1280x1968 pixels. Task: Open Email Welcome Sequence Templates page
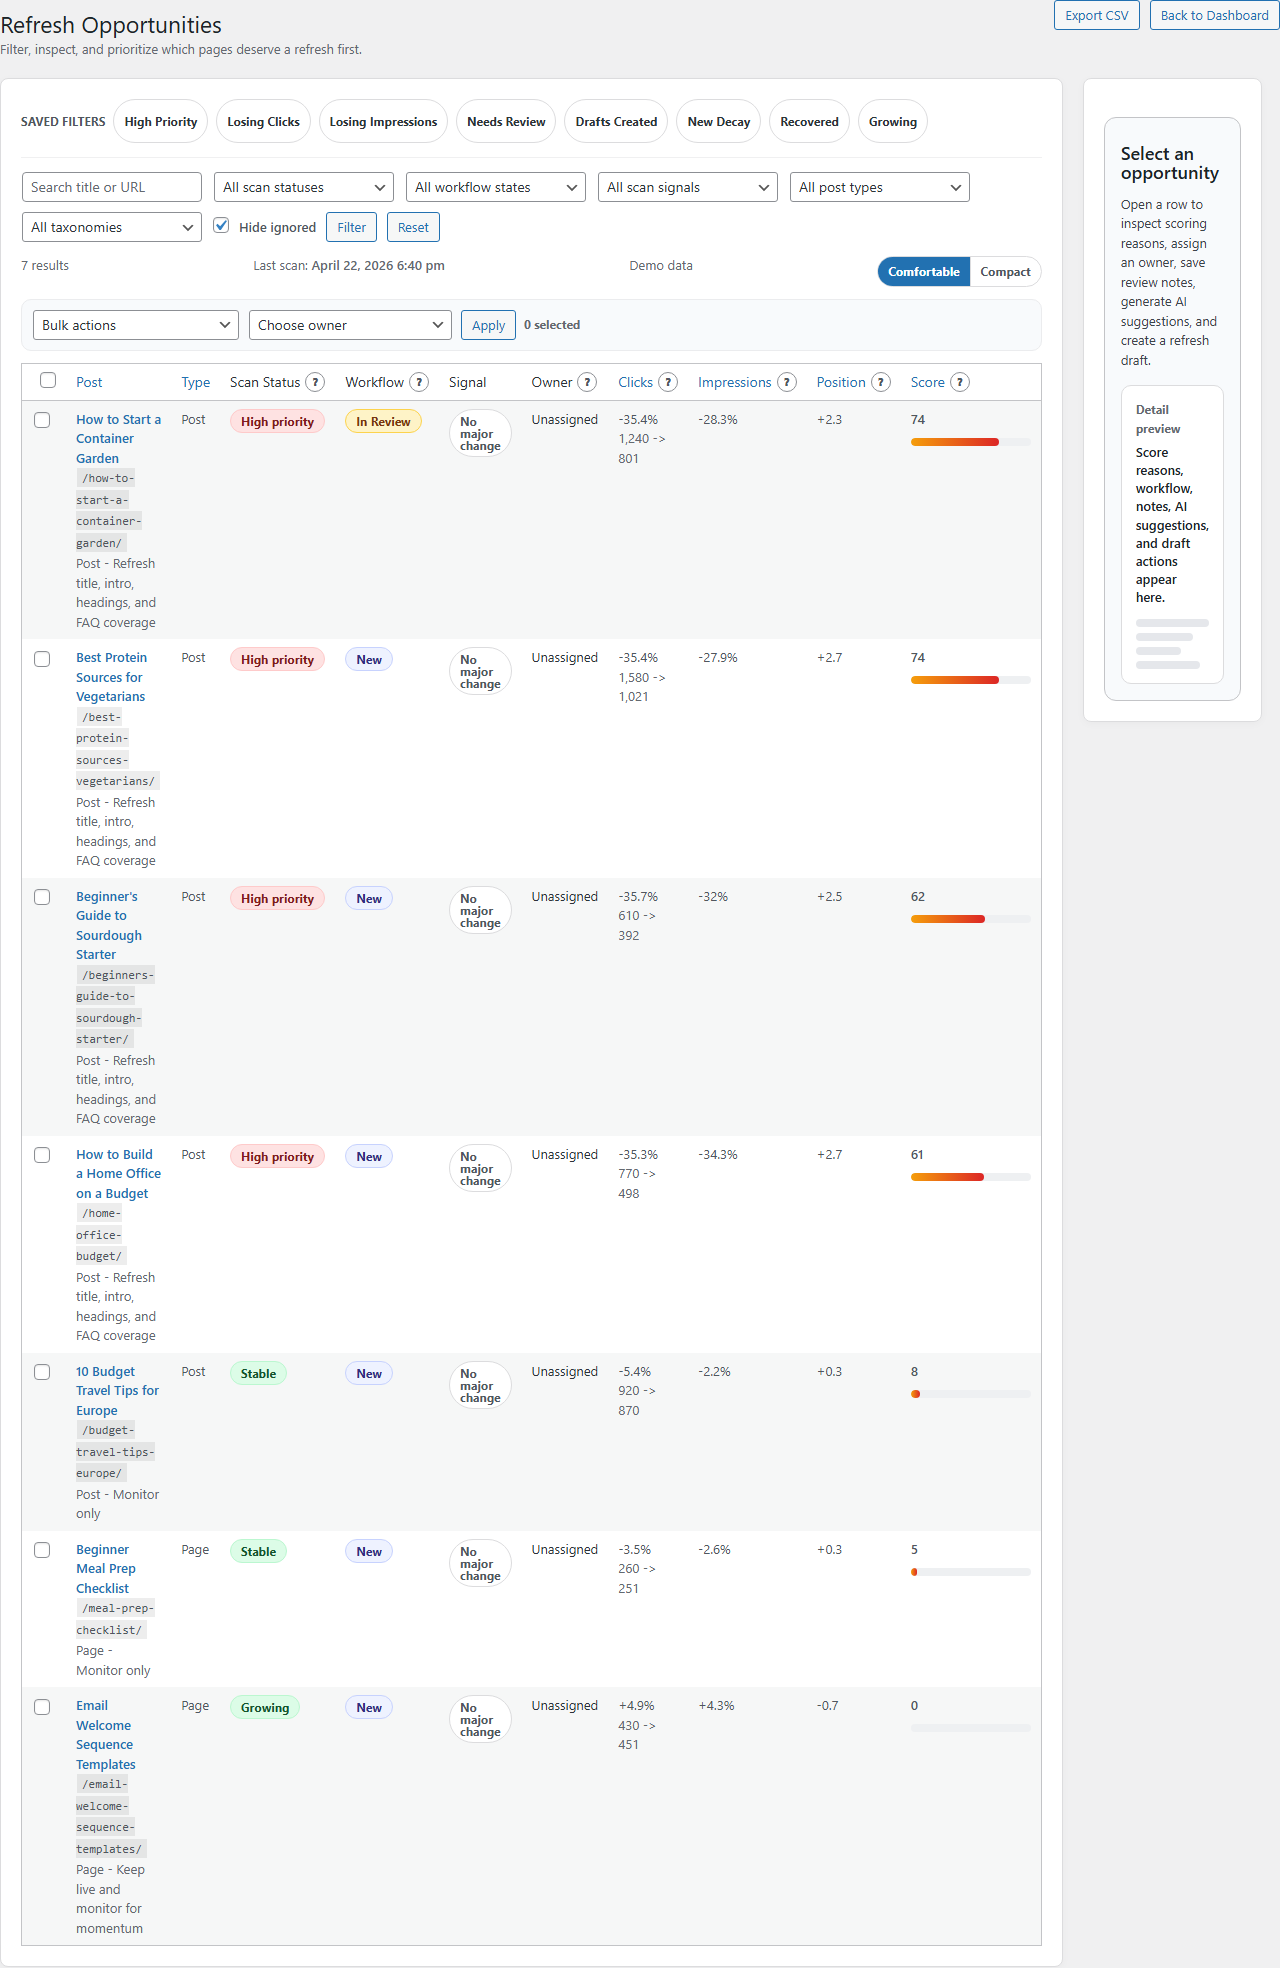106,1735
